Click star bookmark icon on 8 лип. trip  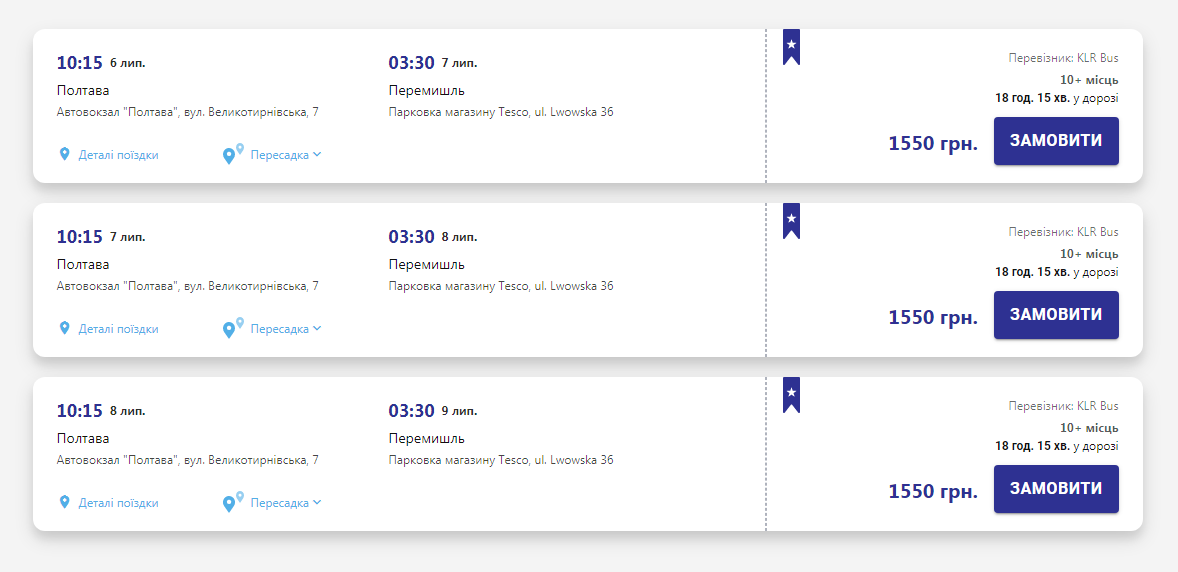pyautogui.click(x=791, y=394)
